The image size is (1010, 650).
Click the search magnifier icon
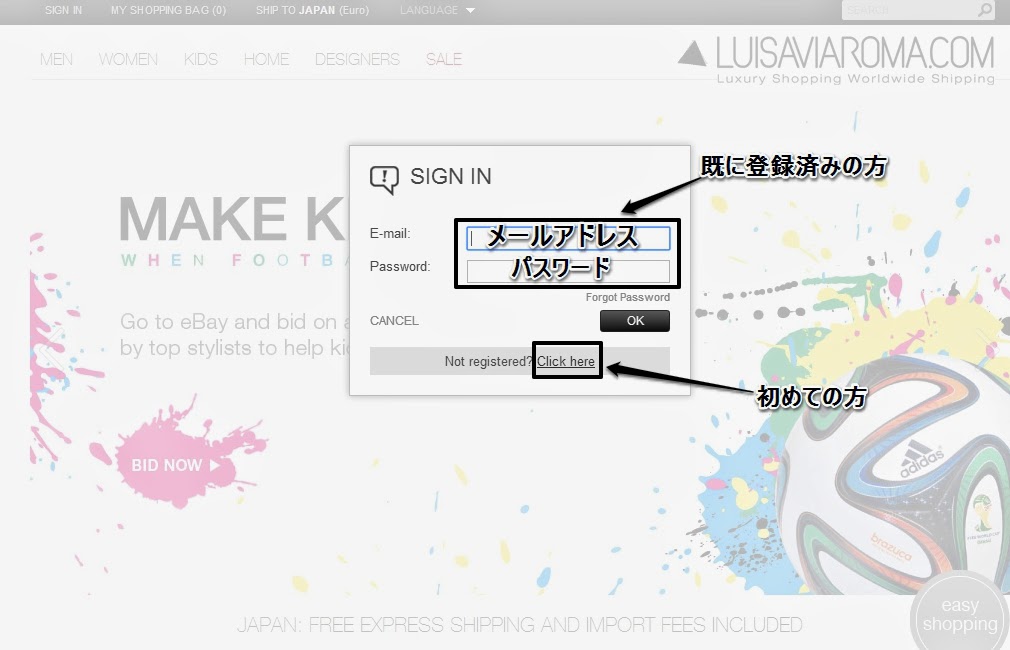point(985,10)
